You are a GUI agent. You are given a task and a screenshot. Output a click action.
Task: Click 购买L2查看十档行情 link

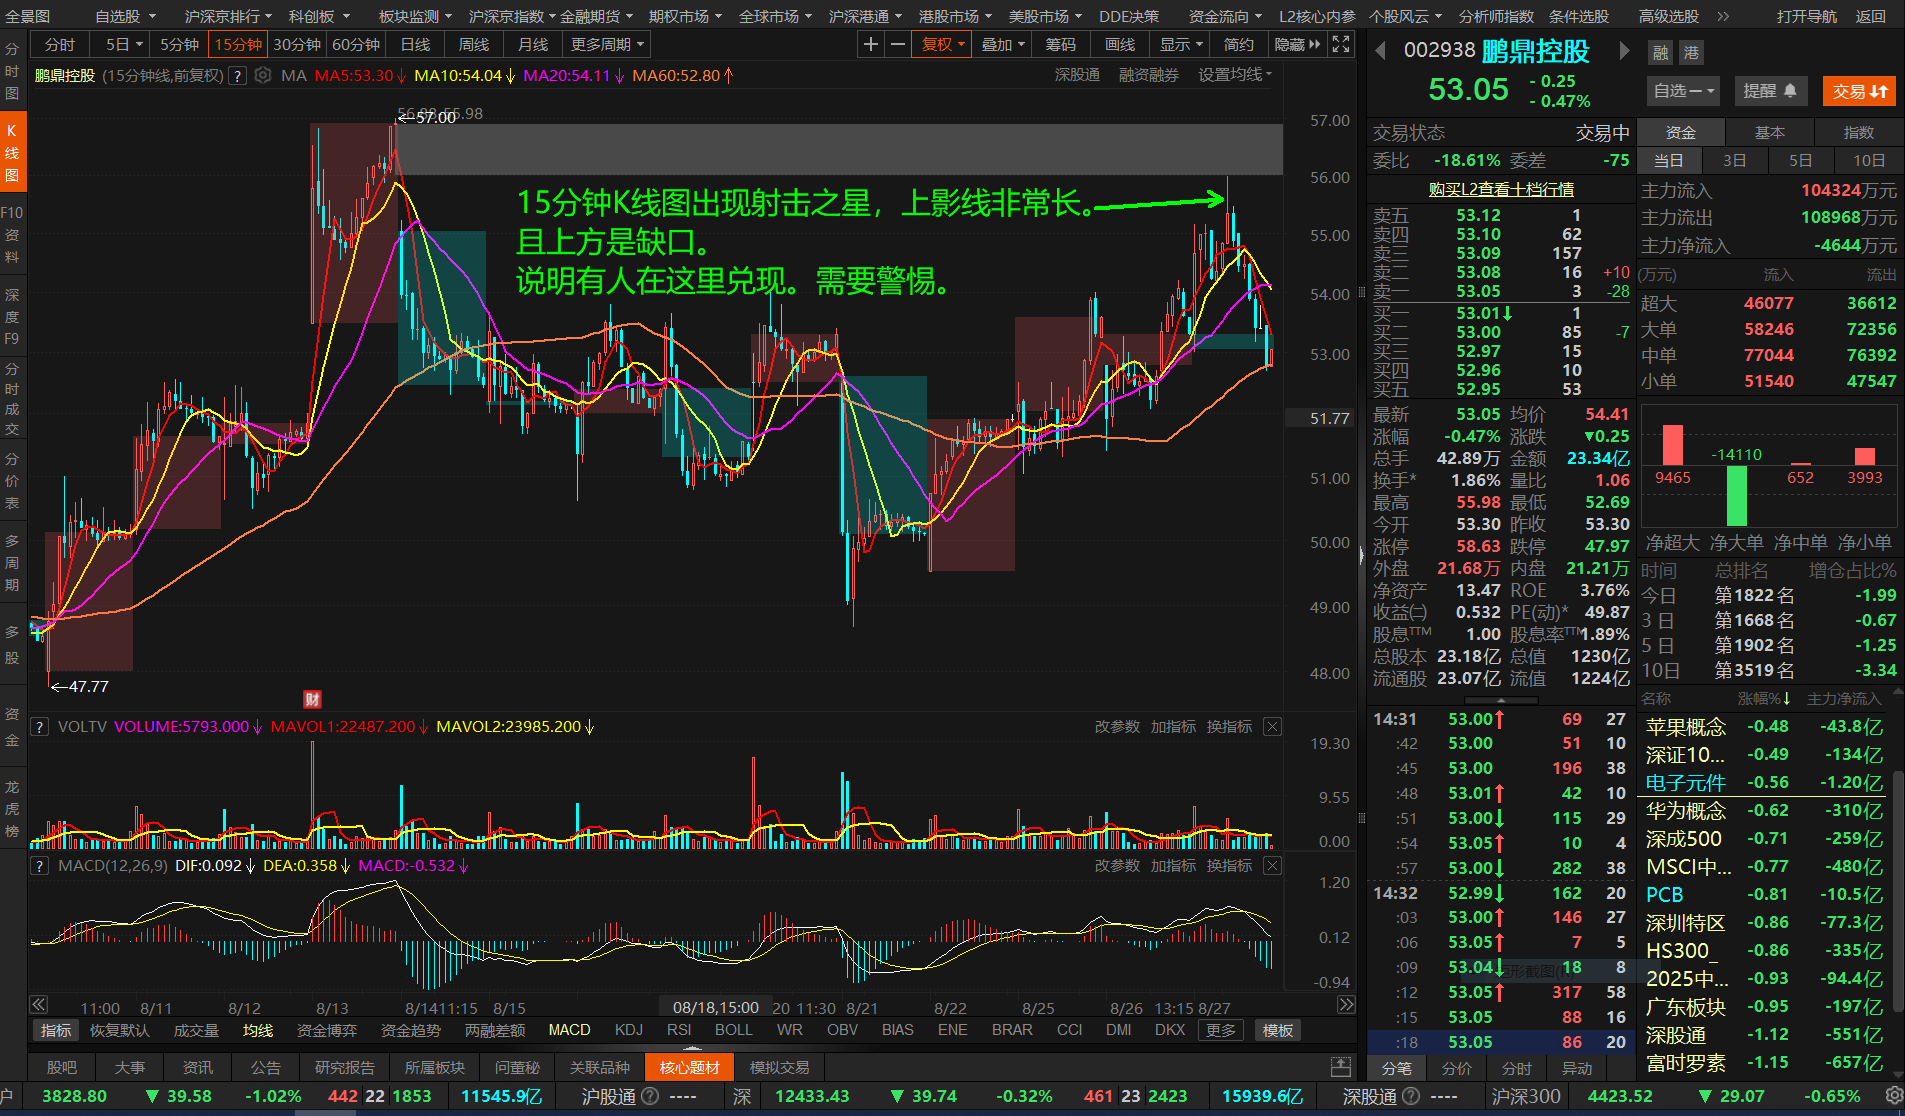coord(1501,189)
